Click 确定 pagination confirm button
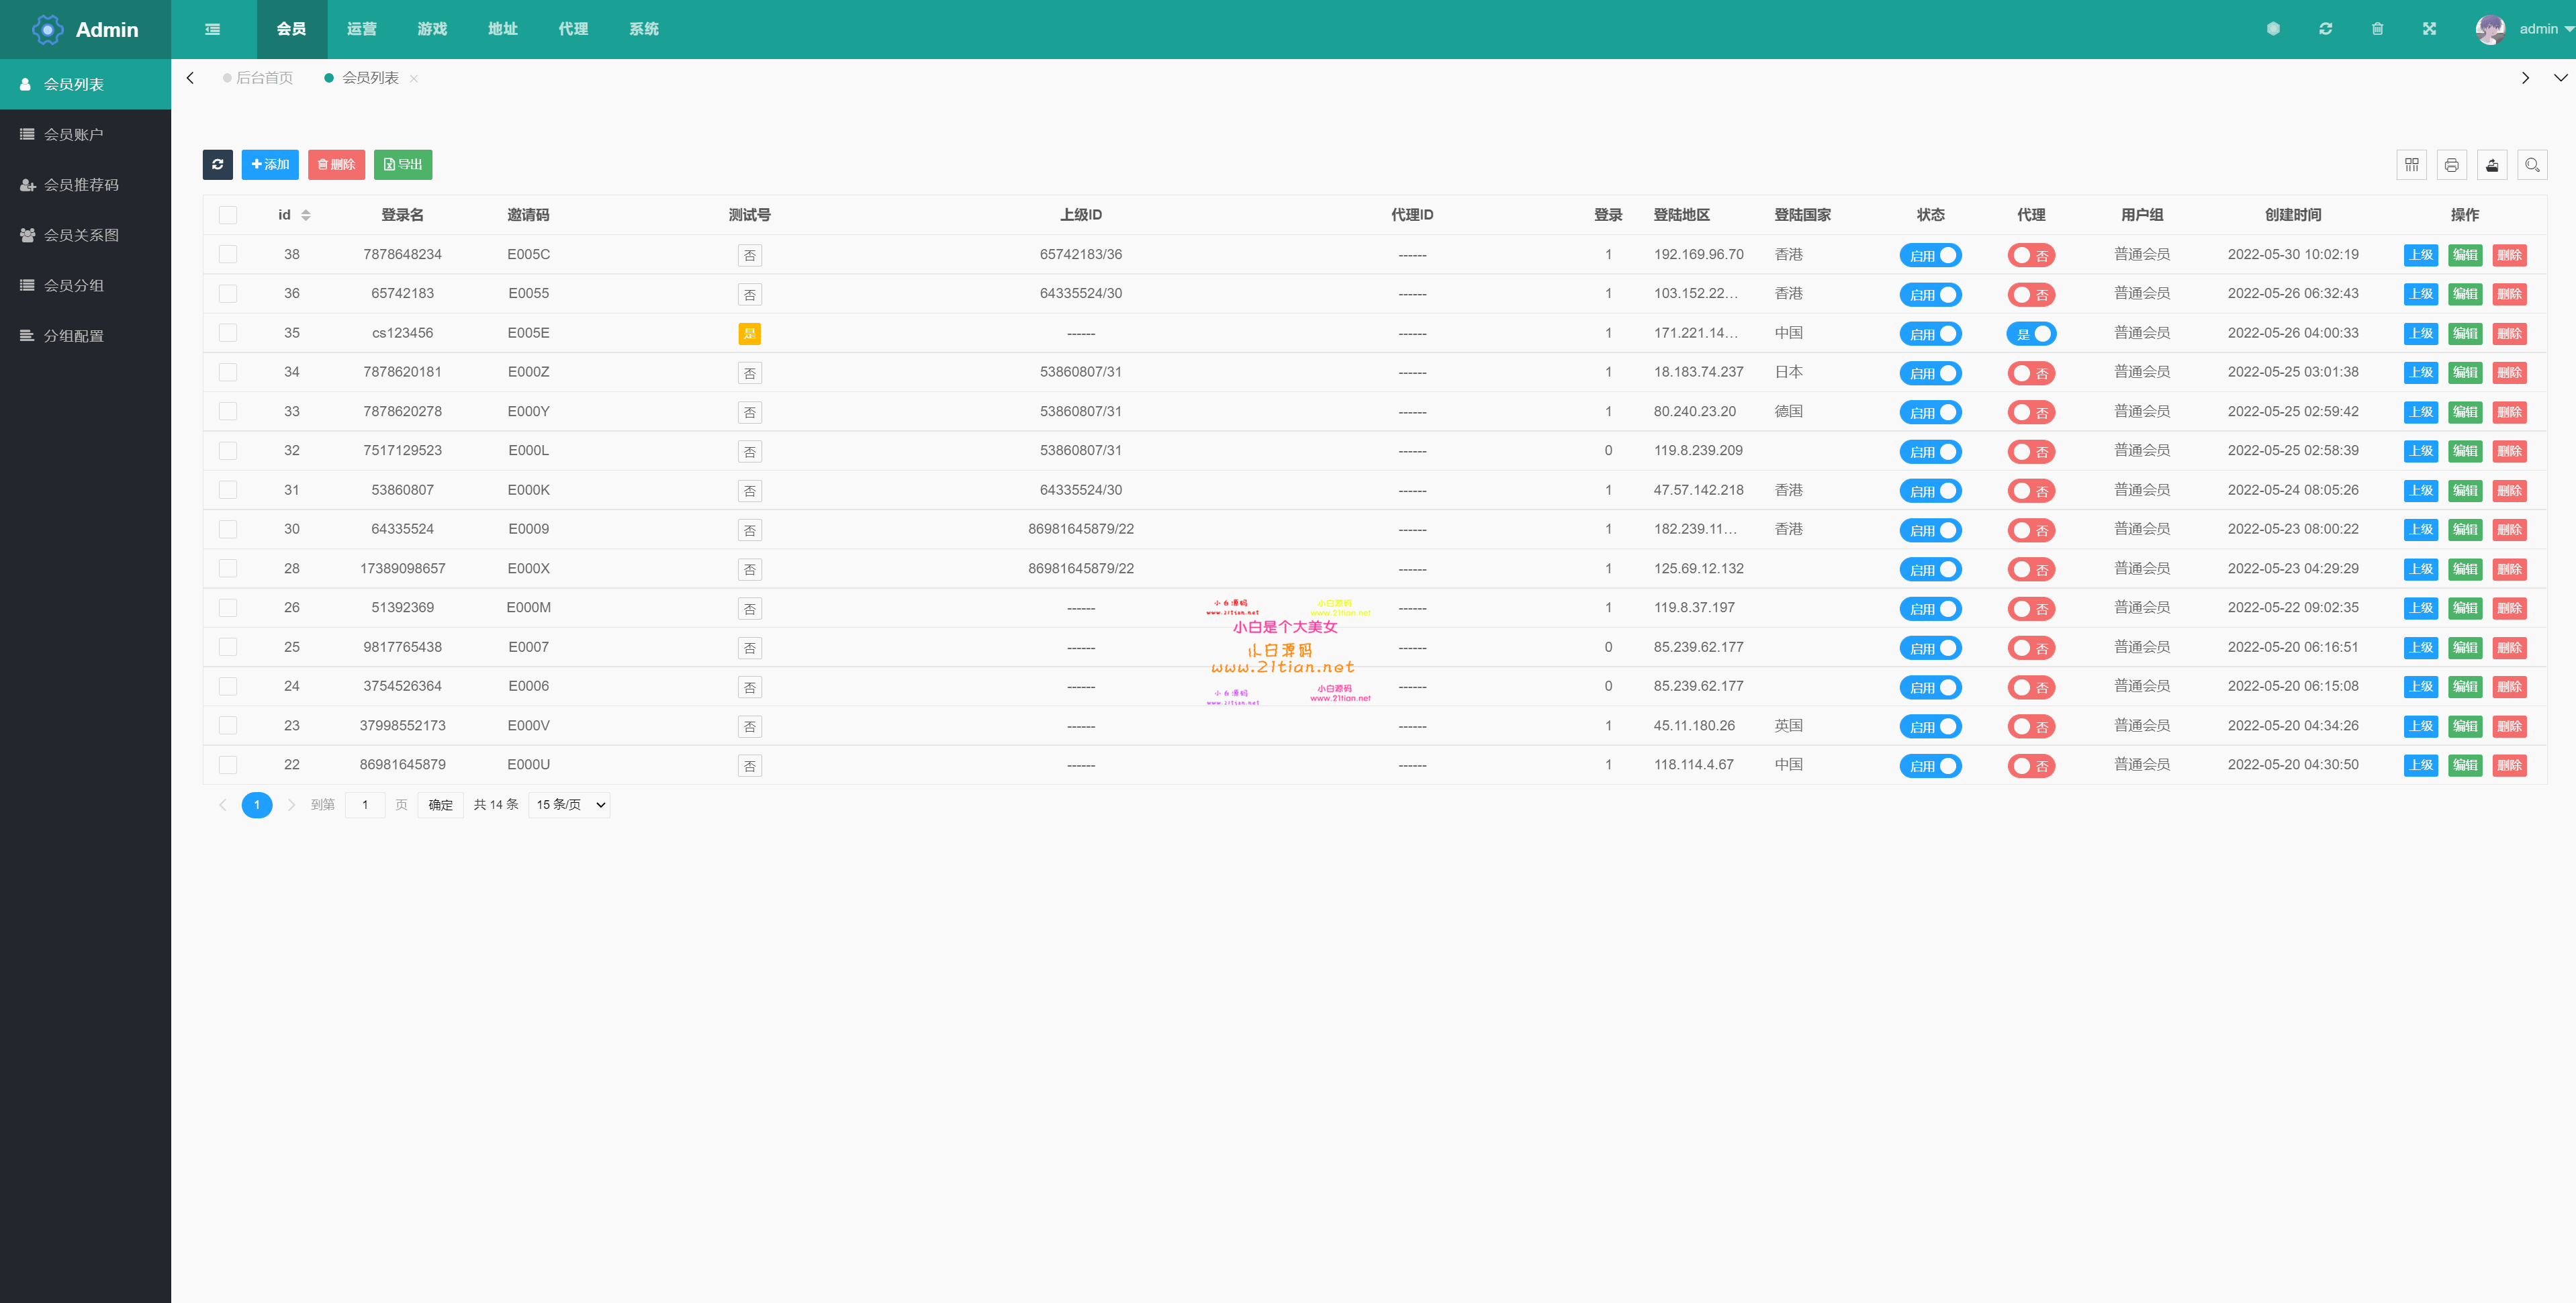This screenshot has width=2576, height=1303. (441, 805)
